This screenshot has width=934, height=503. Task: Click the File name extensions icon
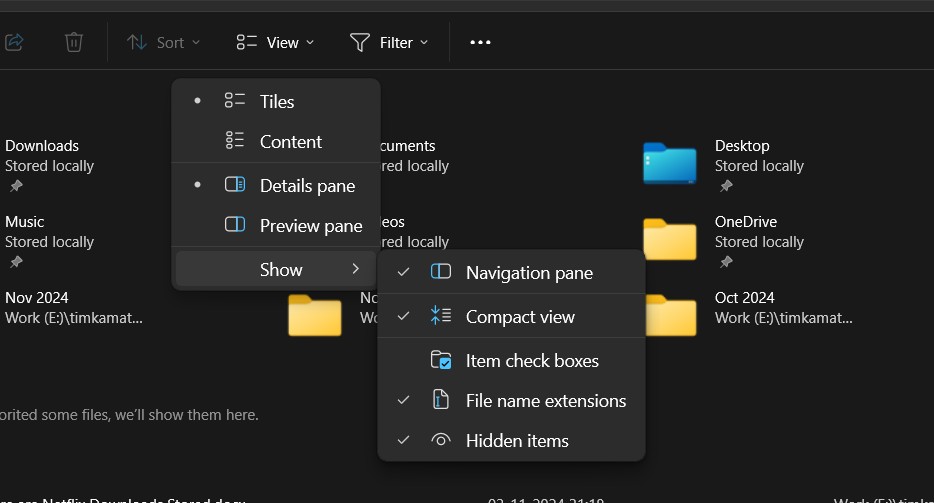[440, 399]
